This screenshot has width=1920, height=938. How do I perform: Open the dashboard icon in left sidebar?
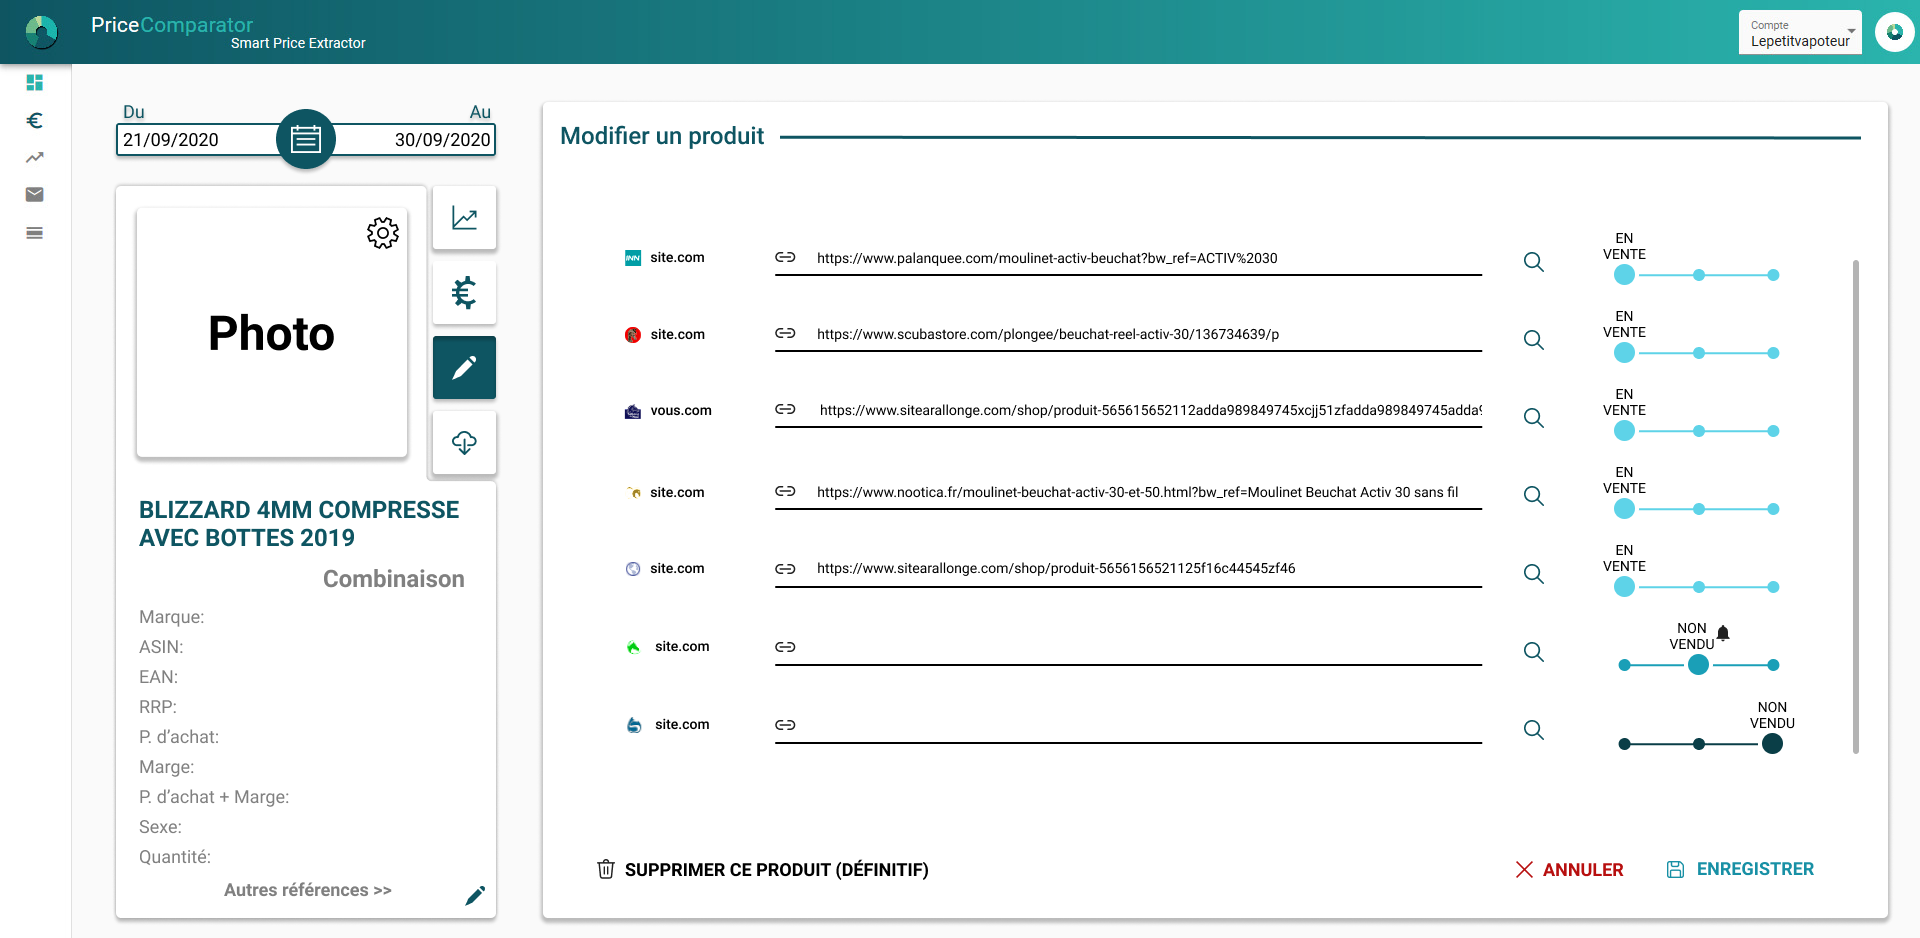pyautogui.click(x=35, y=83)
